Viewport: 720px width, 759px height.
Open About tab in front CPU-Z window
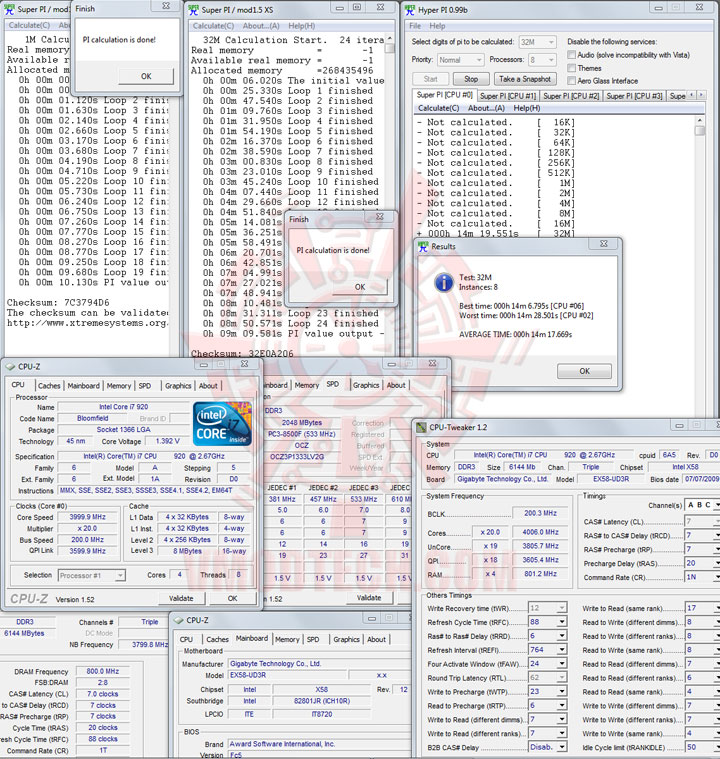coord(208,386)
